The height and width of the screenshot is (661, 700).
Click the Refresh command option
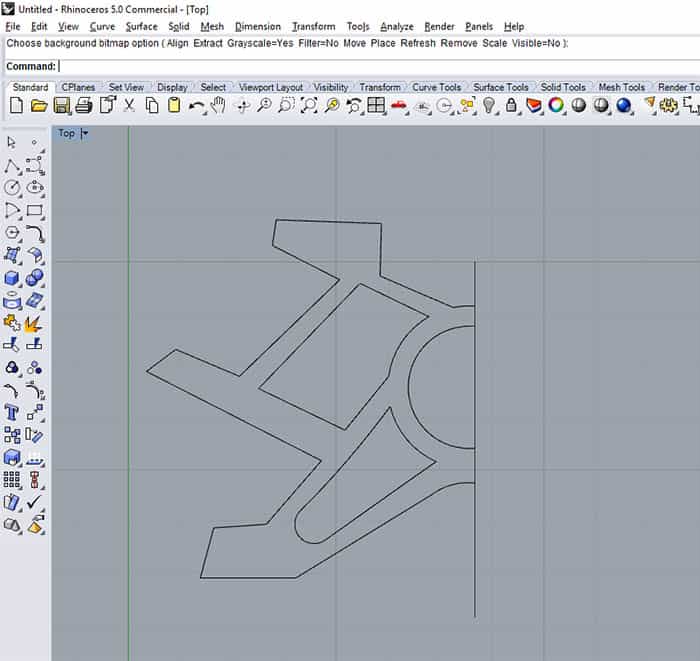(x=418, y=43)
